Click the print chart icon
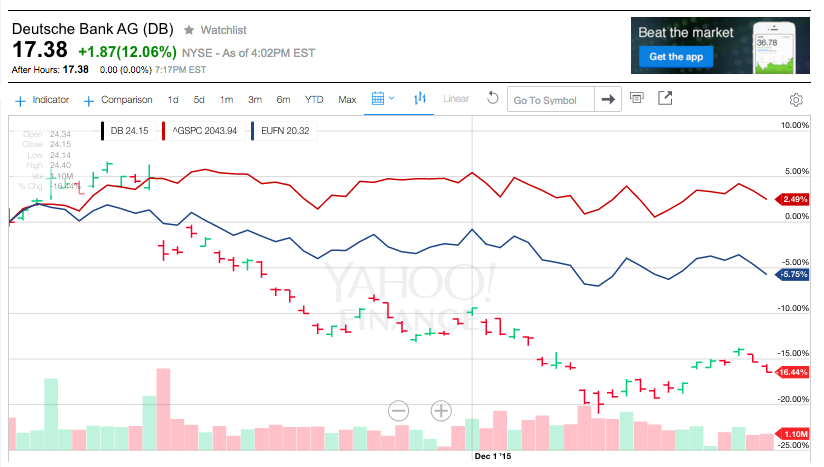Viewport: 824px width, 467px height. click(x=636, y=98)
